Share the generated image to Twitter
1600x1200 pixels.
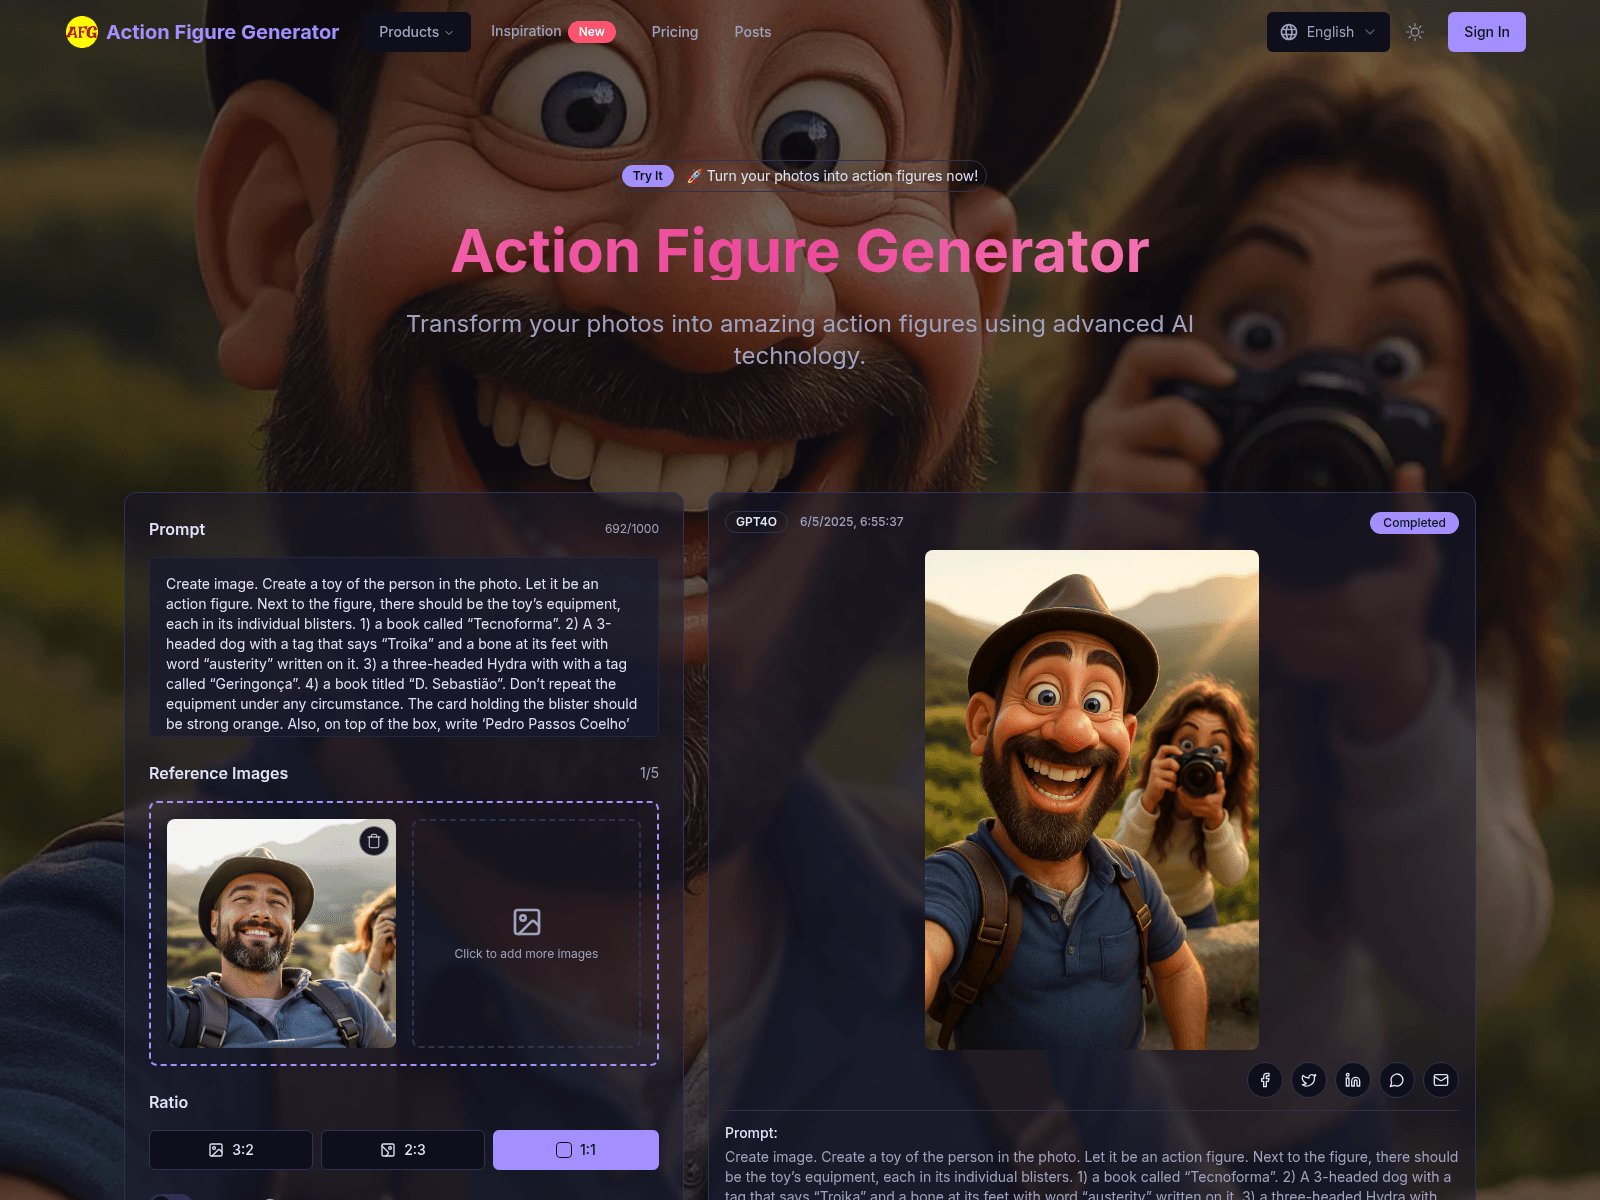tap(1309, 1080)
